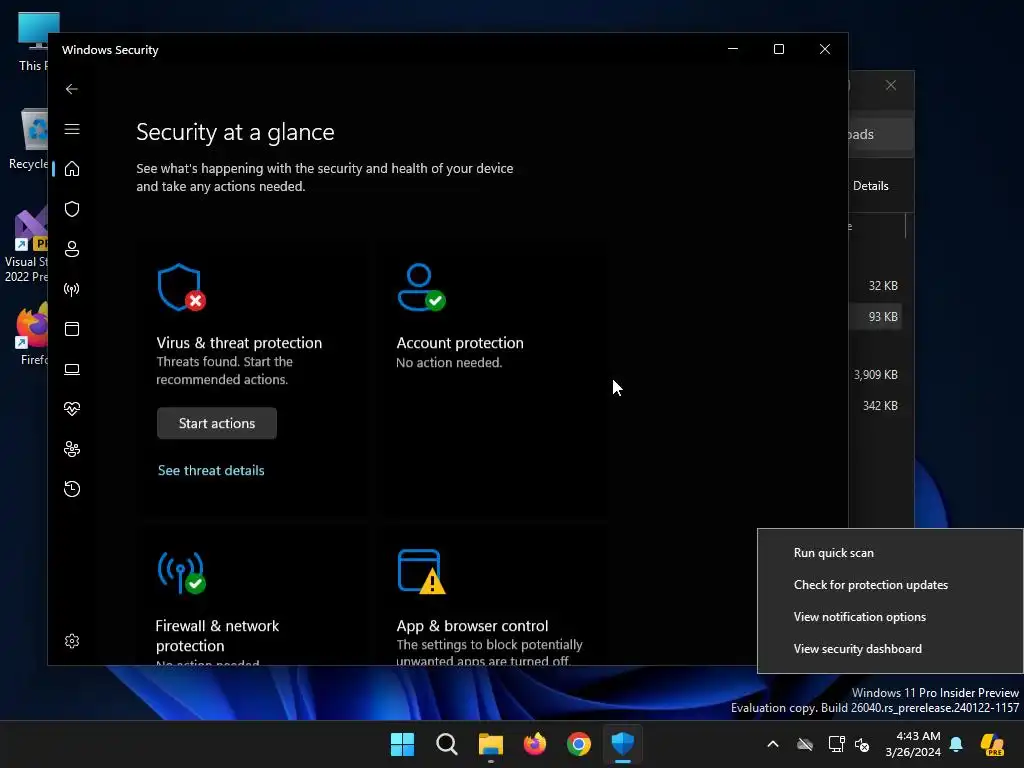The width and height of the screenshot is (1024, 768).
Task: Select the 3,909 KB file row behind
Action: (x=875, y=375)
